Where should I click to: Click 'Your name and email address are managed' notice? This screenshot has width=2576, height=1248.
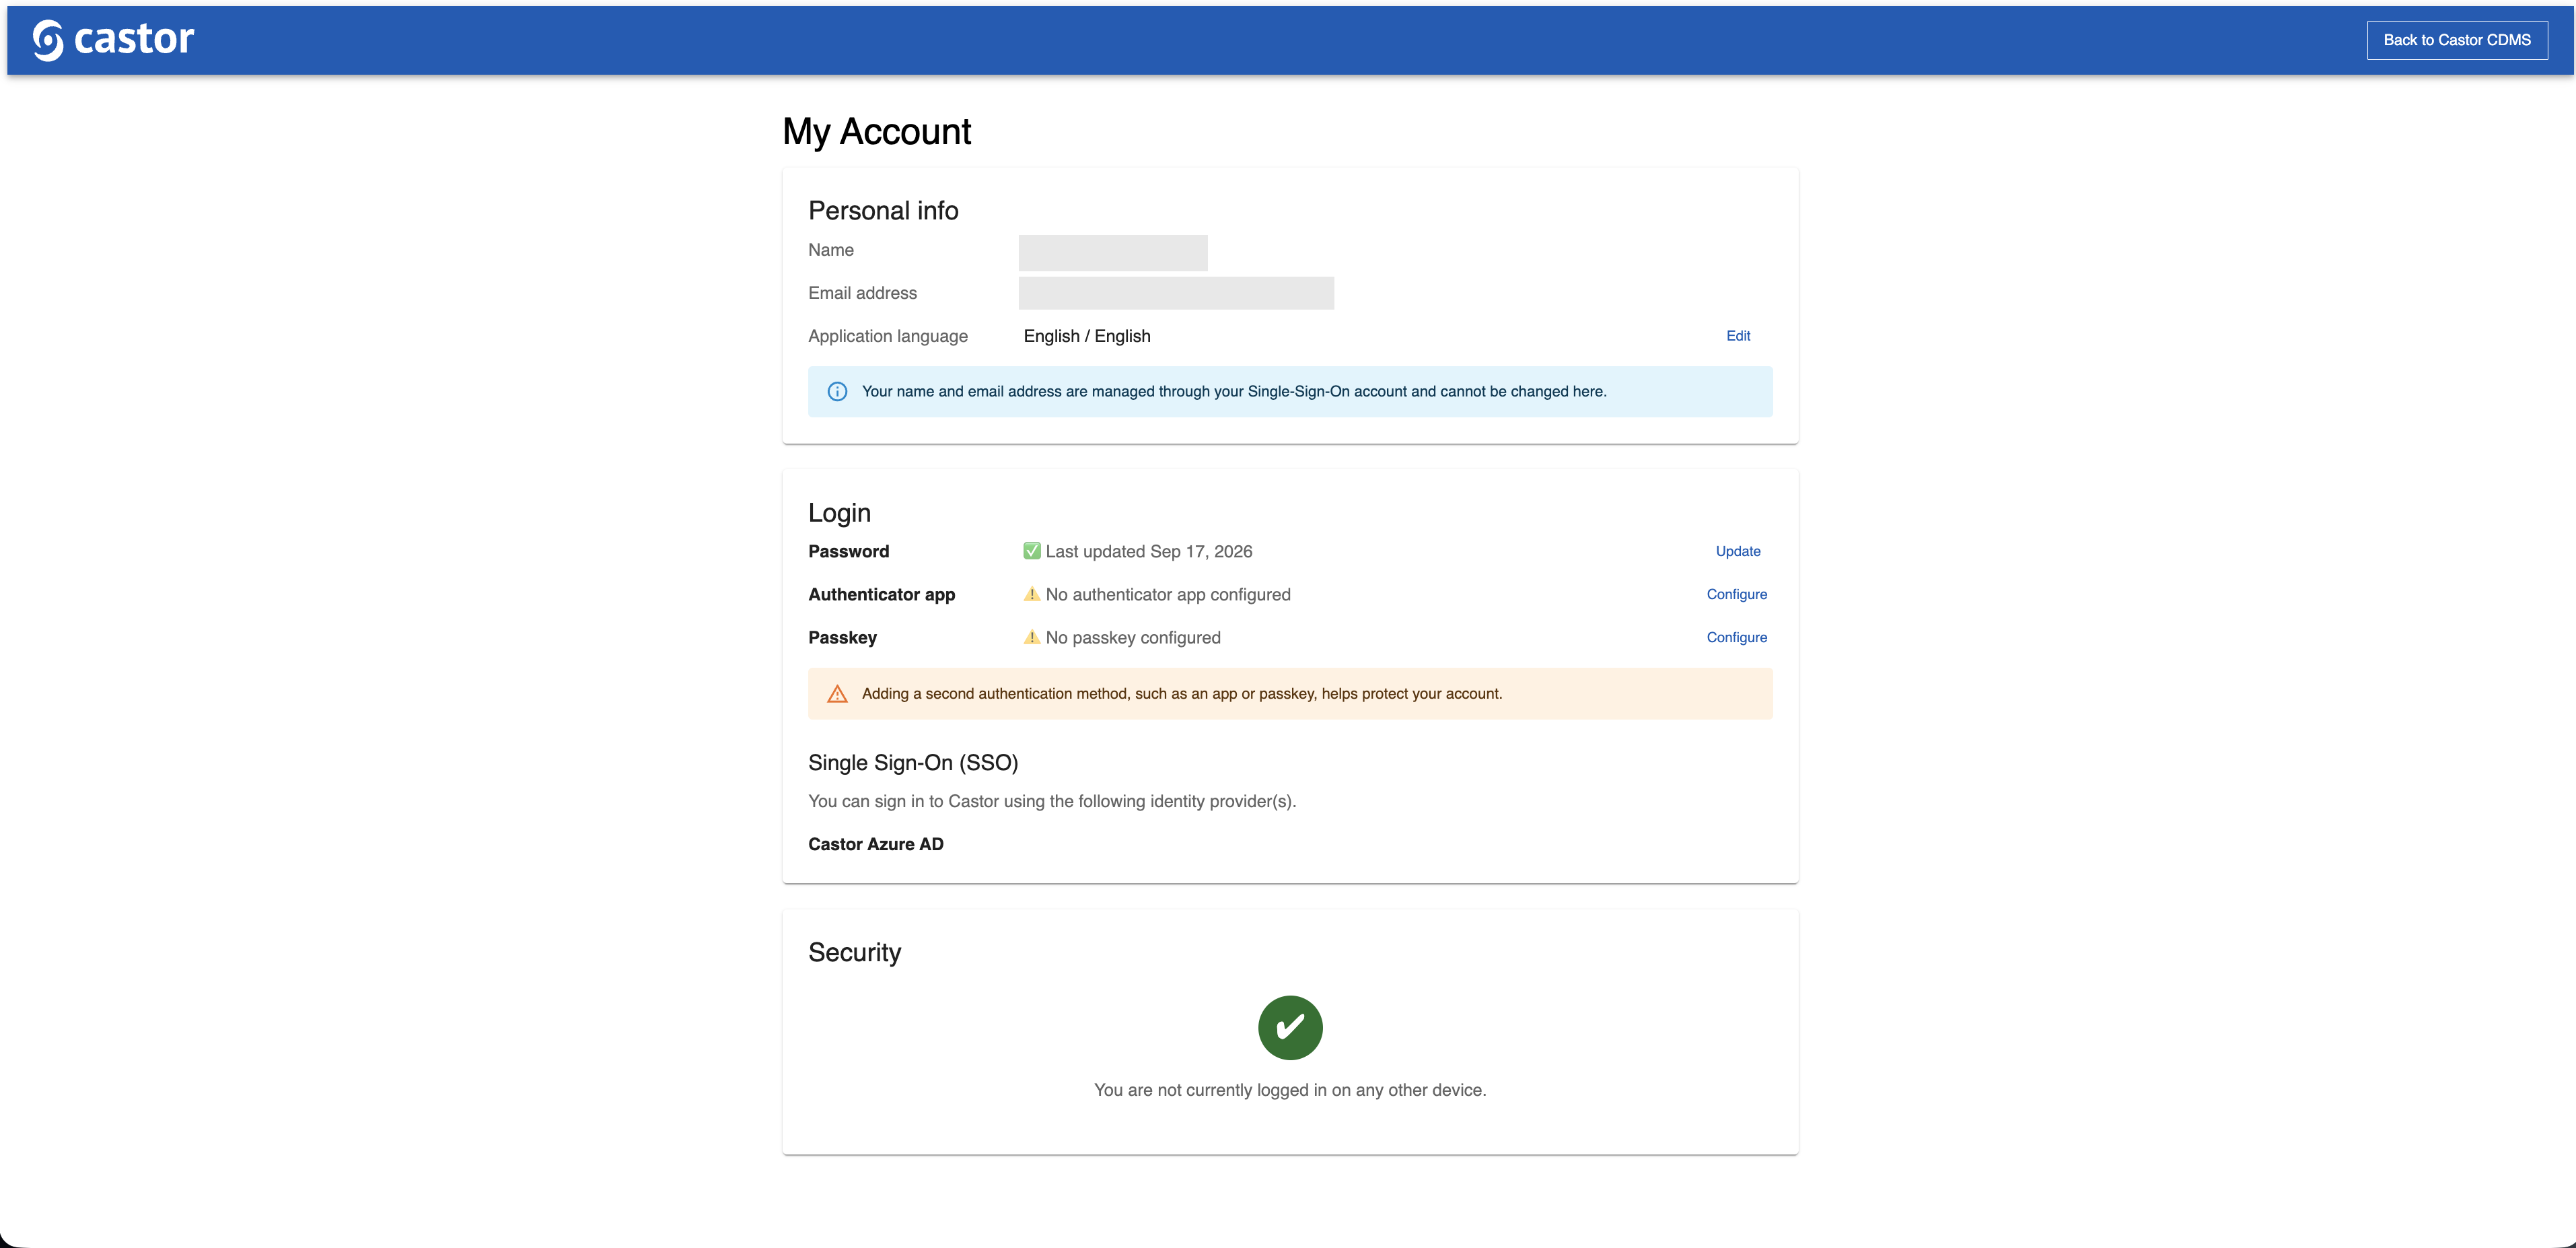1234,392
